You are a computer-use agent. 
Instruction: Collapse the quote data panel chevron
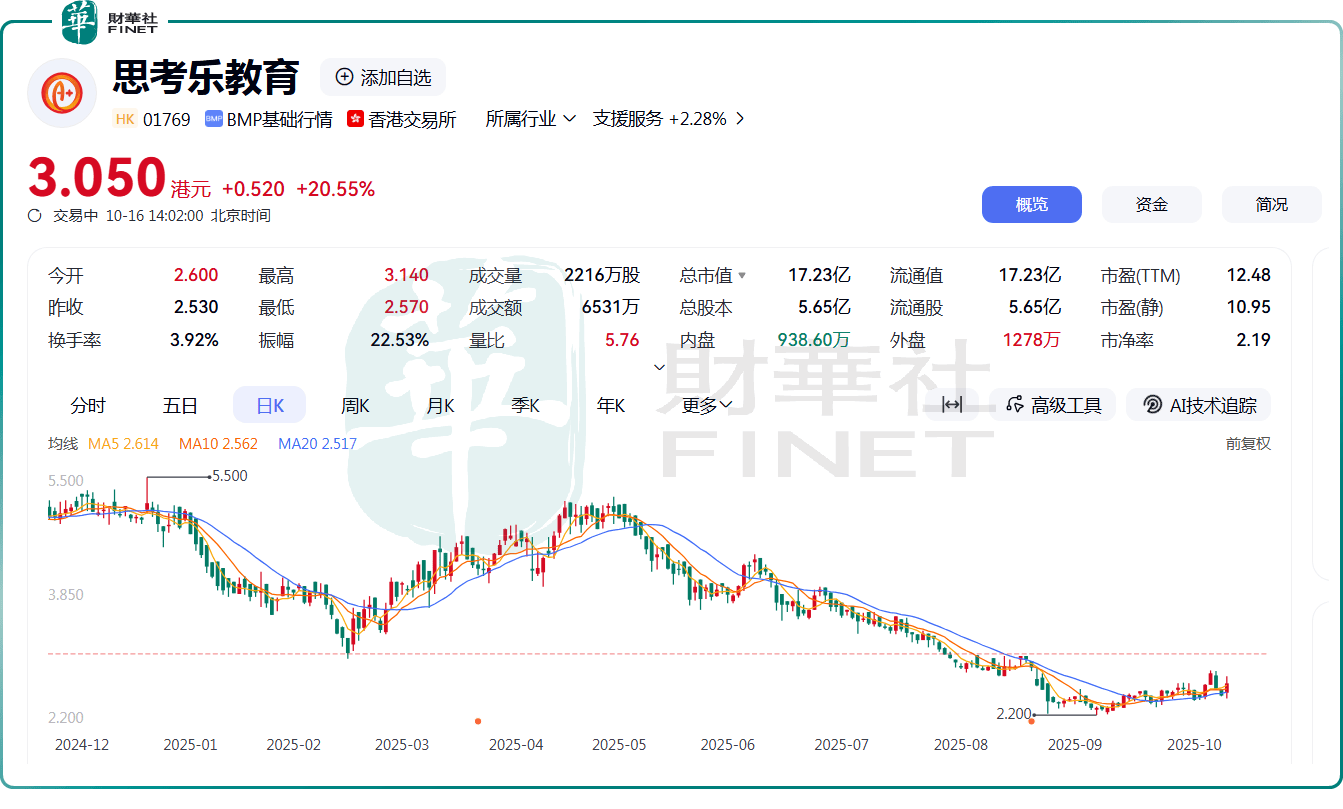click(659, 368)
